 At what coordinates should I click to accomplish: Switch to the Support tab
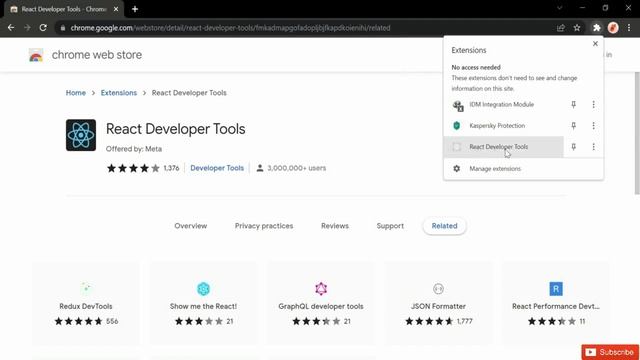(x=390, y=226)
